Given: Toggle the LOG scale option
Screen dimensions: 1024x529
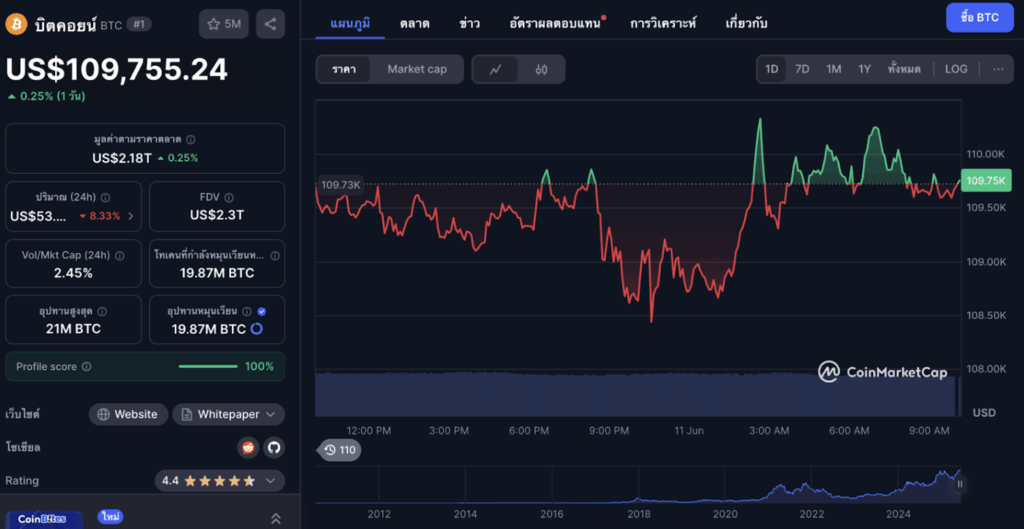Looking at the screenshot, I should 956,69.
